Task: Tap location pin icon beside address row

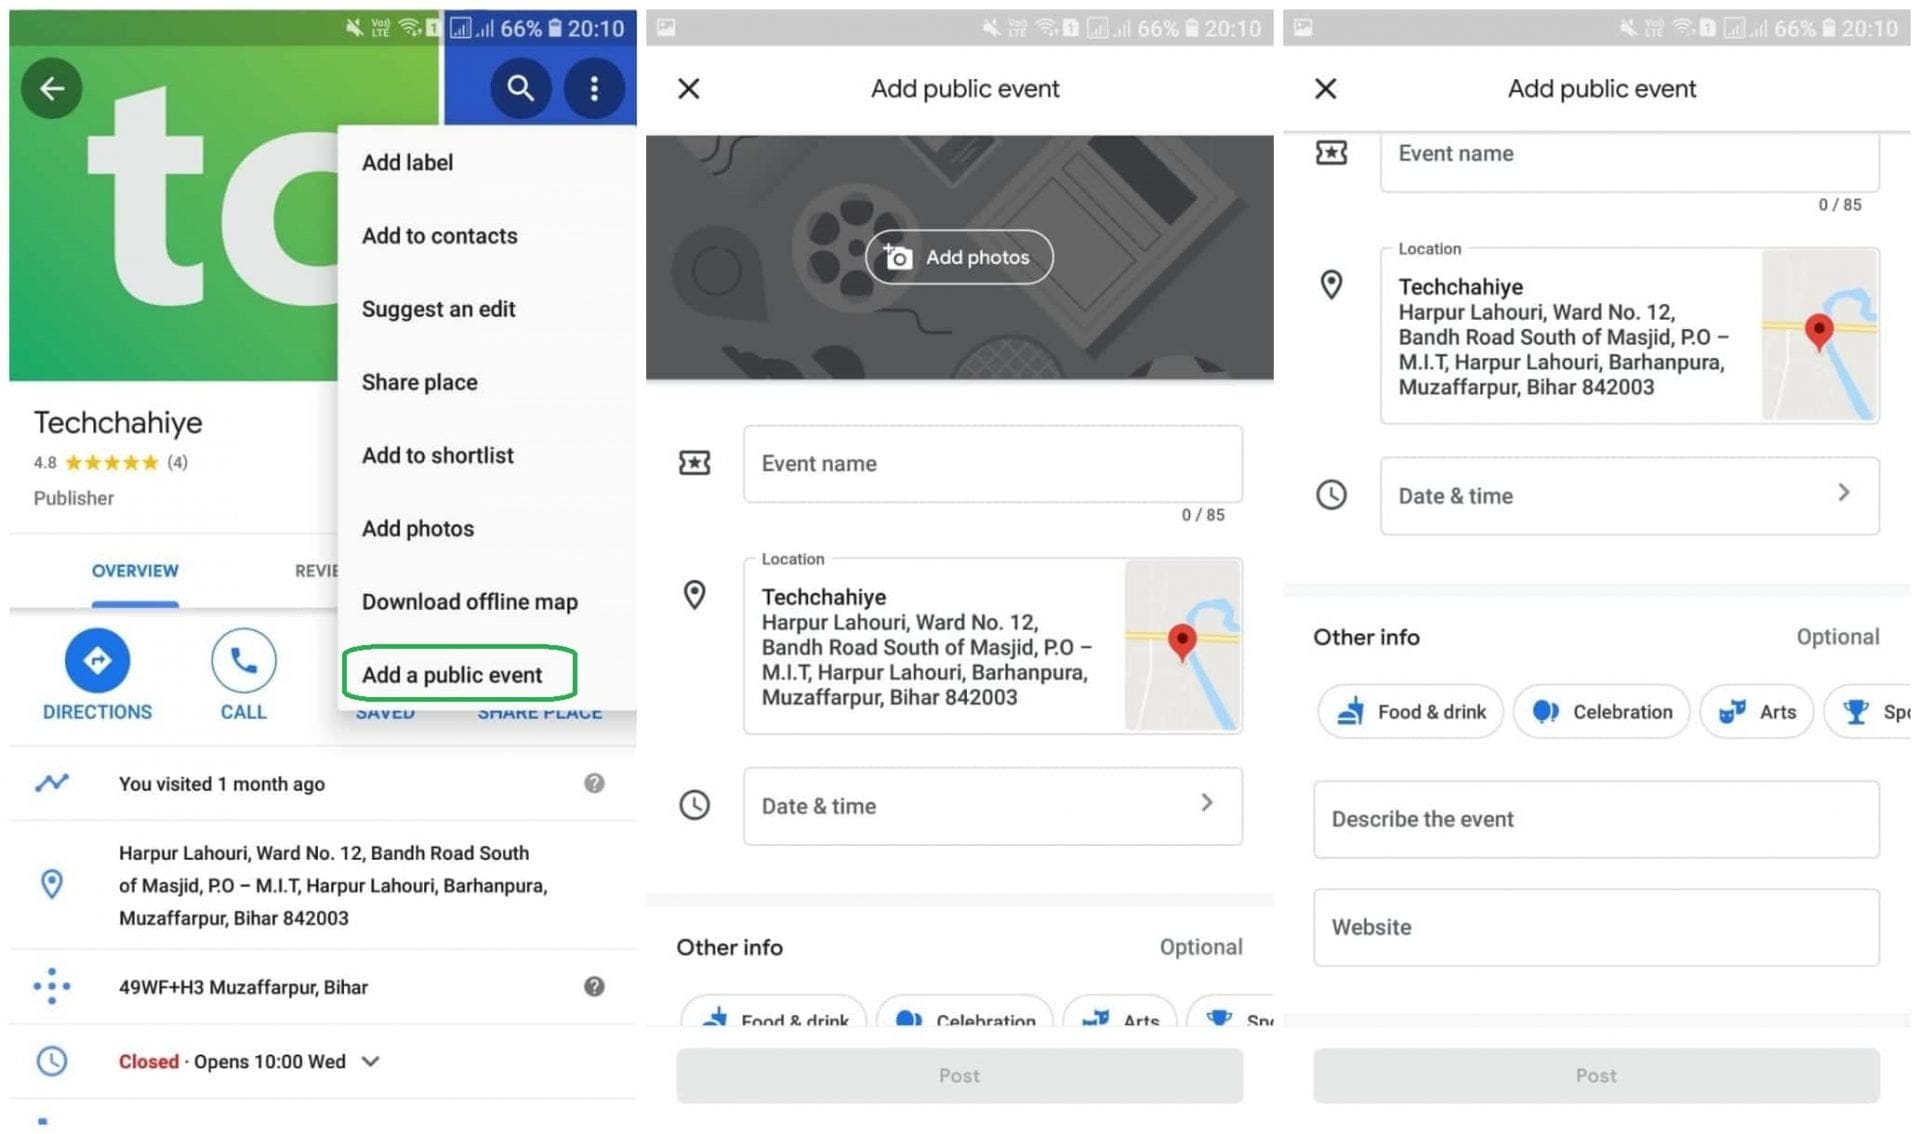Action: 52,884
